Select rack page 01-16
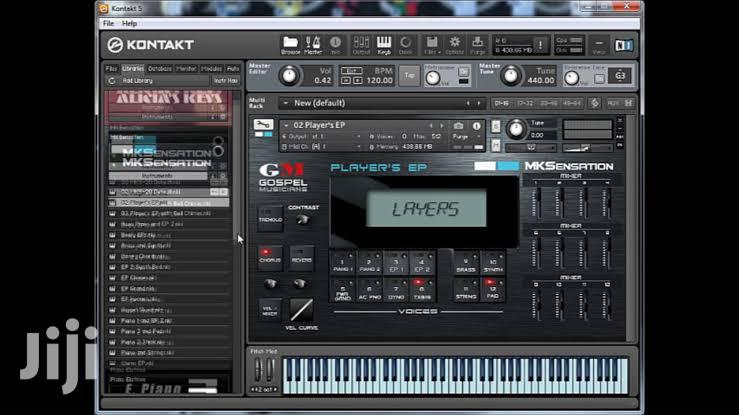The image size is (739, 415). [x=501, y=103]
